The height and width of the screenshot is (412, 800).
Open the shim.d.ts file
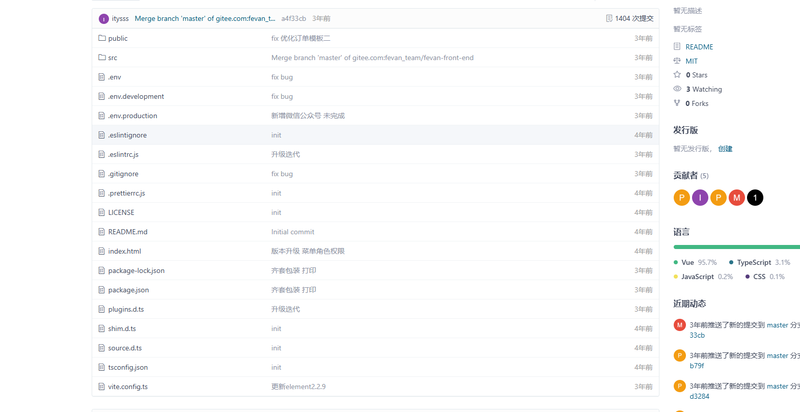[122, 328]
